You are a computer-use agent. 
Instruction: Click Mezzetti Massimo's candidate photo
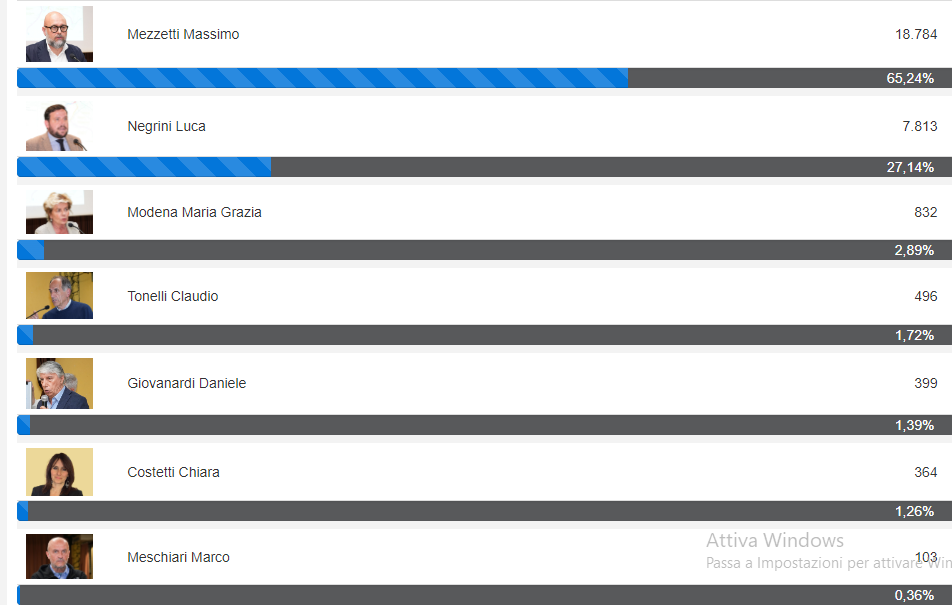coord(59,34)
